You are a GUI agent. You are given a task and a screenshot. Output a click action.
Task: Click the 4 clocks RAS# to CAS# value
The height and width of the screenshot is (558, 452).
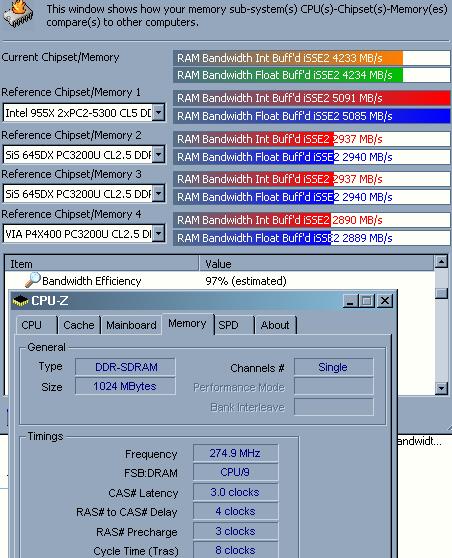click(x=235, y=511)
